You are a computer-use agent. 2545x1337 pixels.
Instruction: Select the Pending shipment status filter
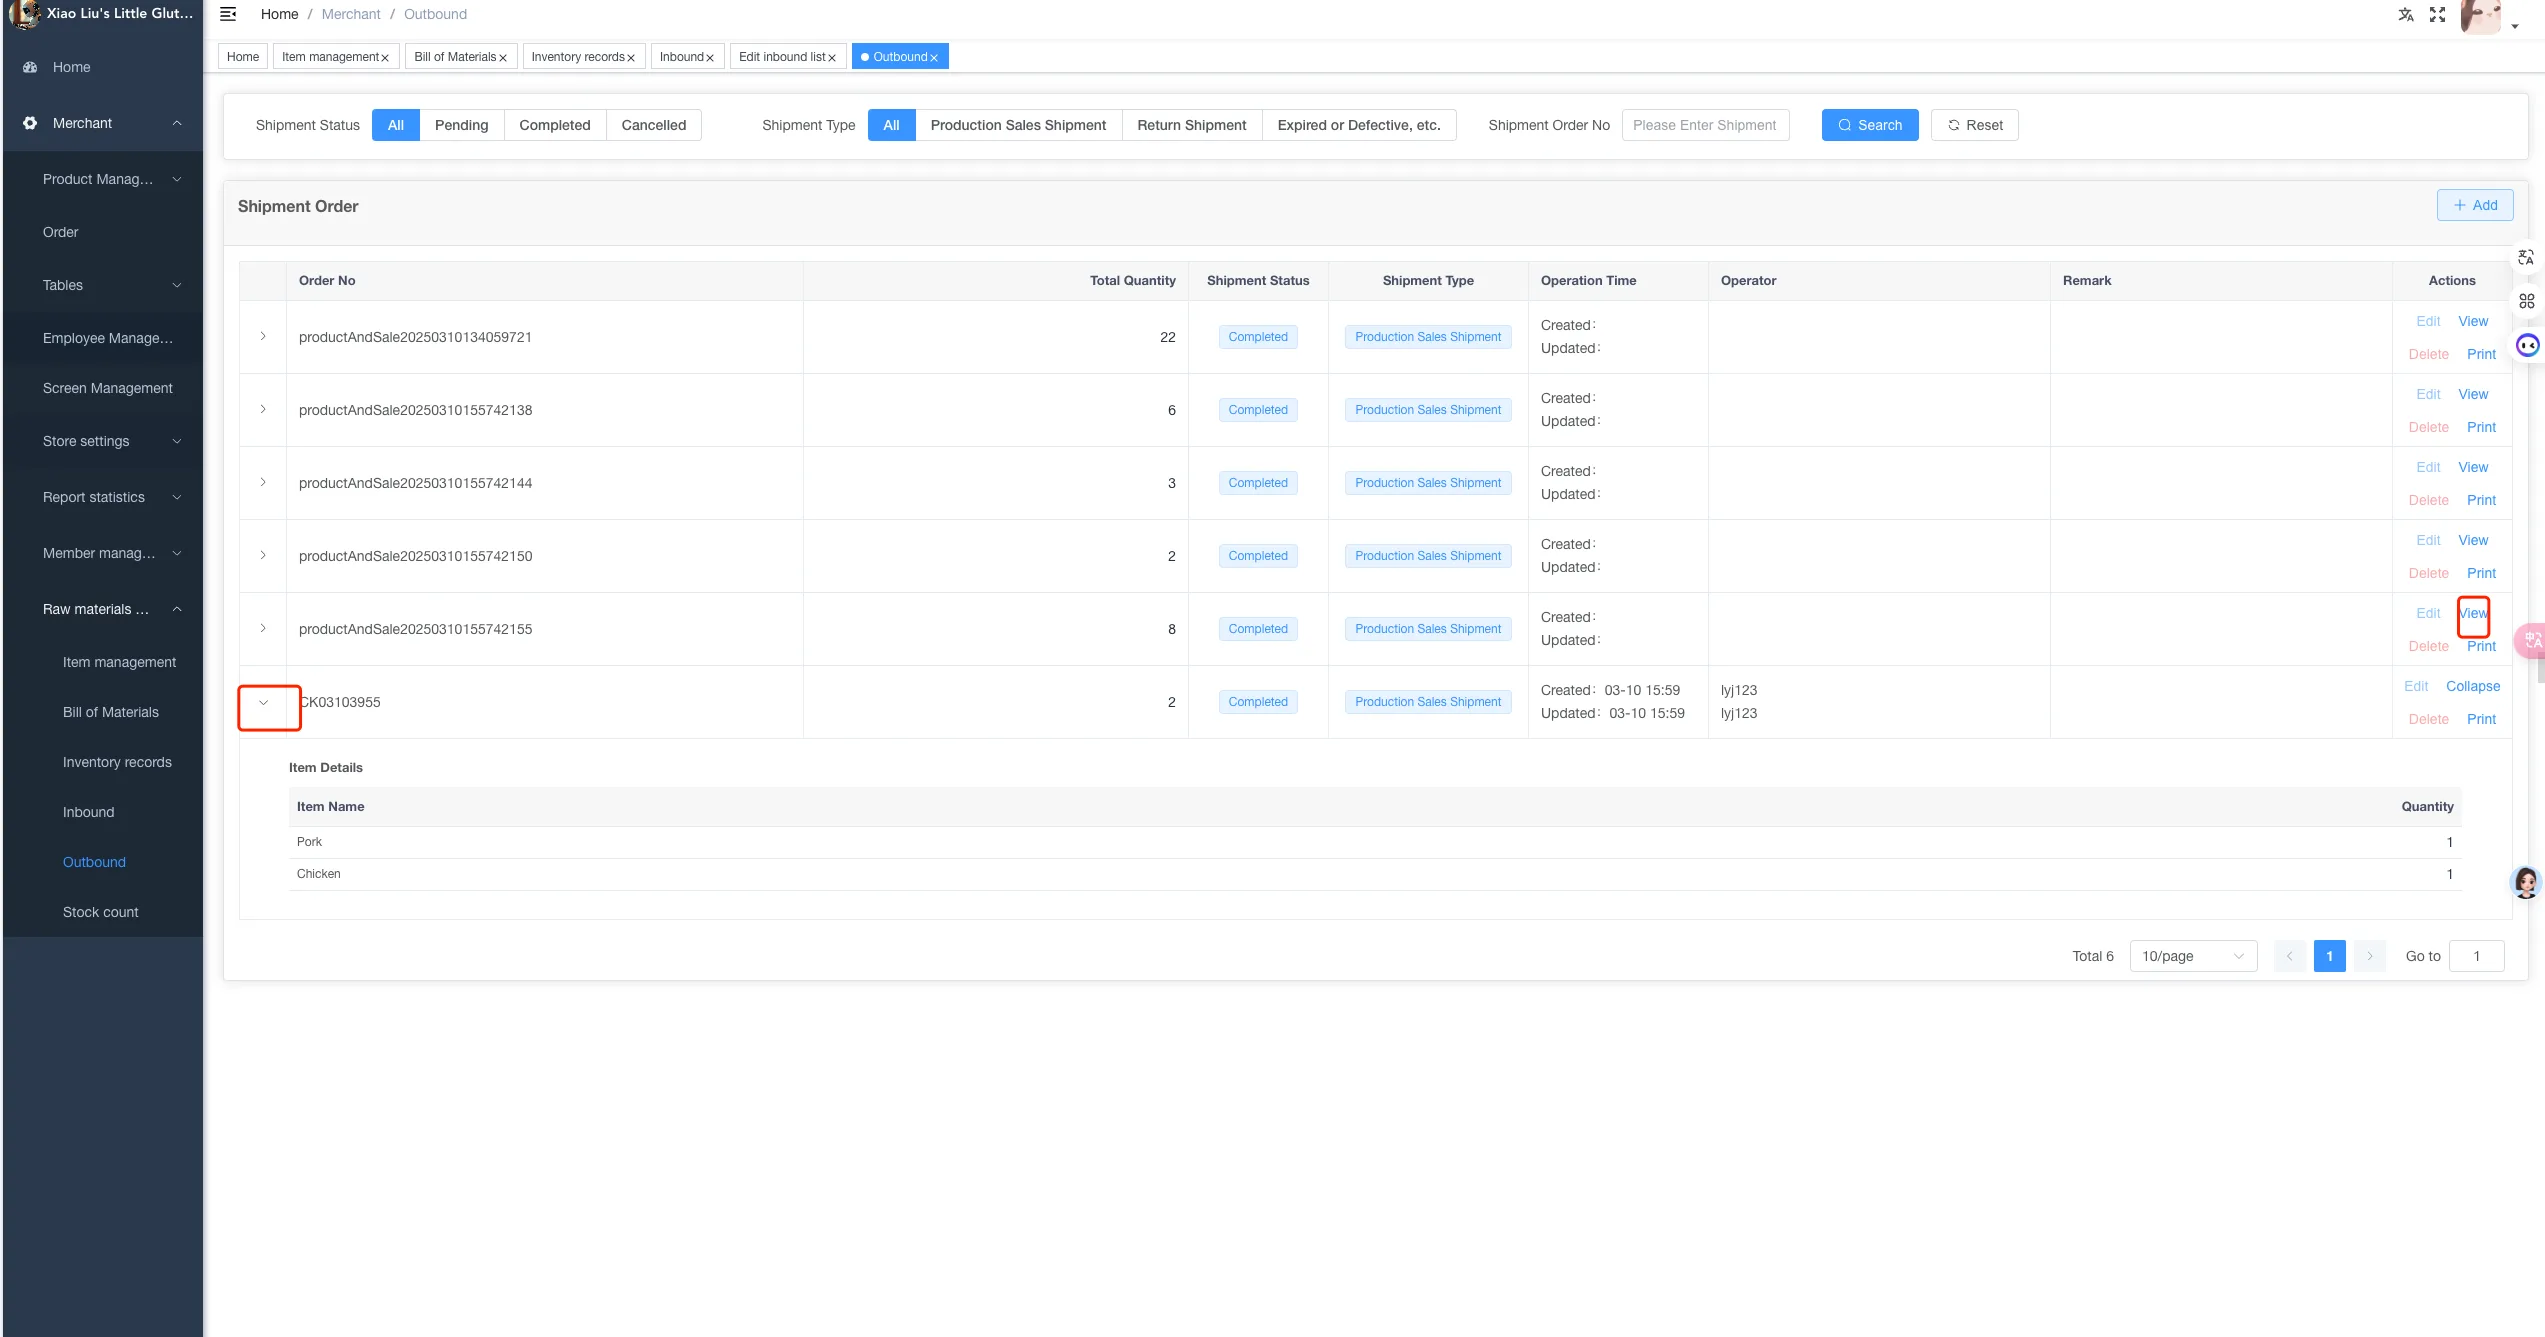pyautogui.click(x=461, y=125)
